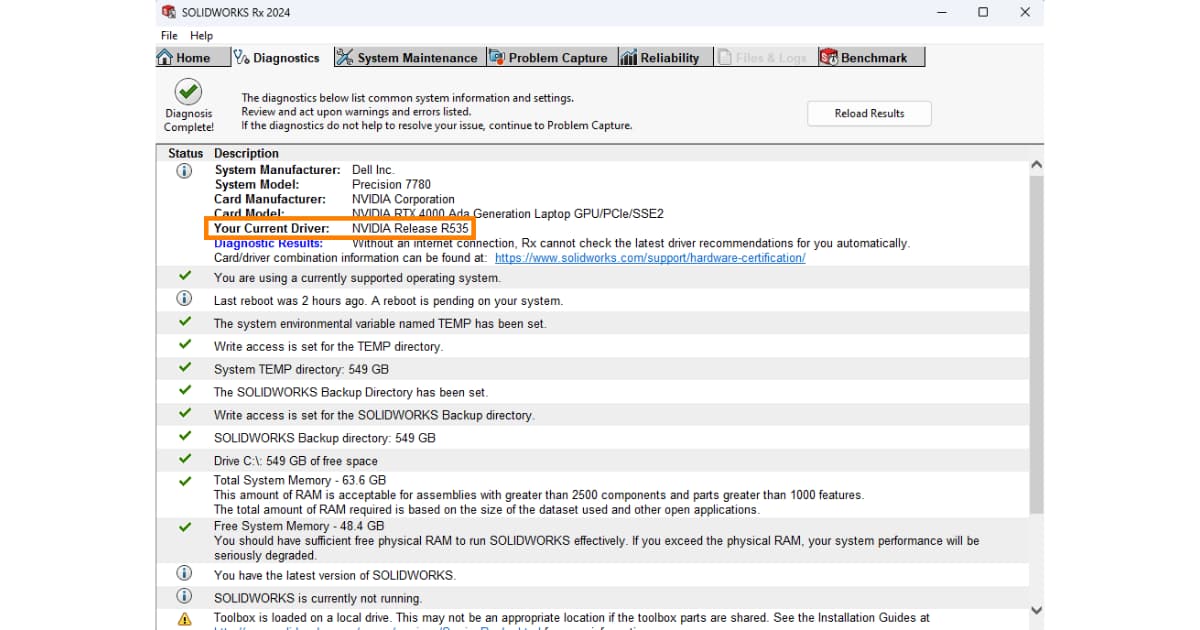Image resolution: width=1200 pixels, height=630 pixels.
Task: Click the System Maintenance tools icon
Action: point(345,58)
